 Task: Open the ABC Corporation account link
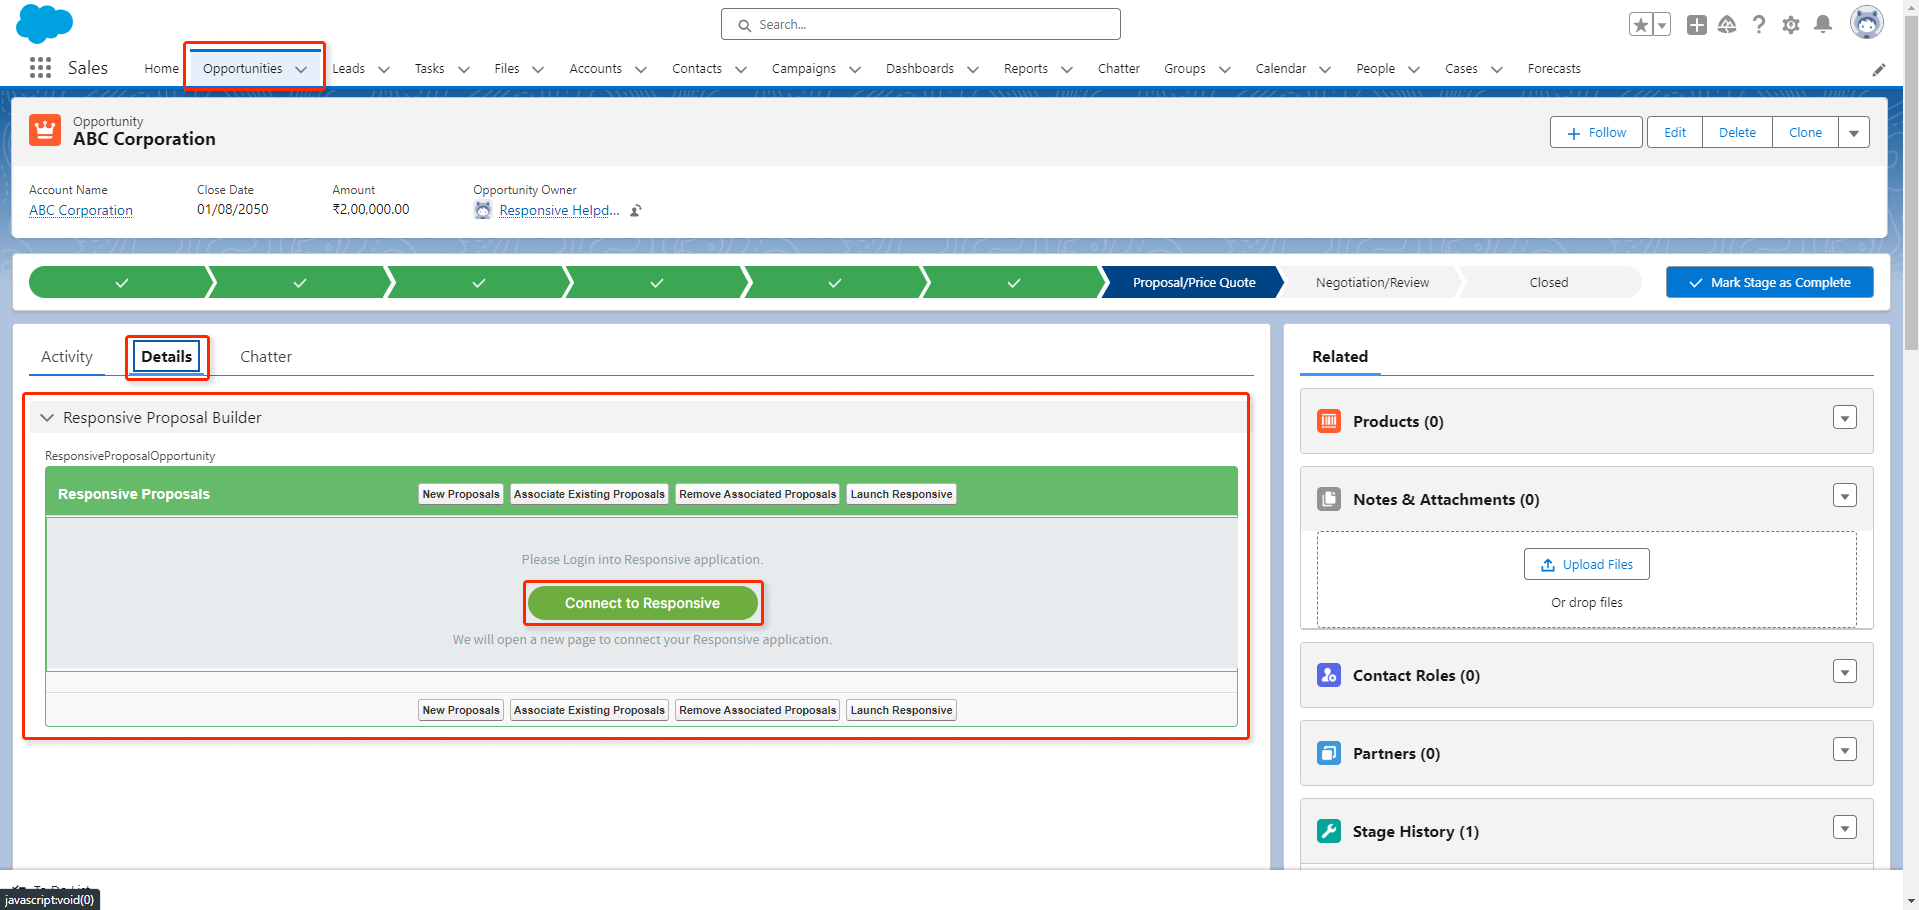[x=81, y=210]
